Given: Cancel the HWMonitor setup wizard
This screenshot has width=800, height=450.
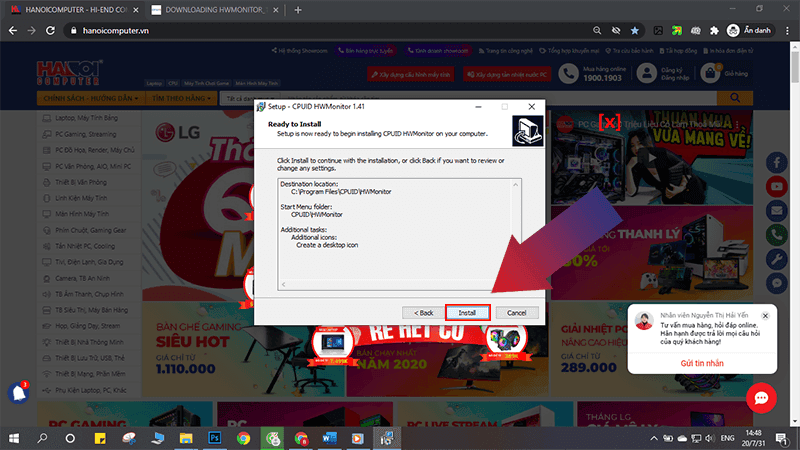Looking at the screenshot, I should click(x=517, y=312).
